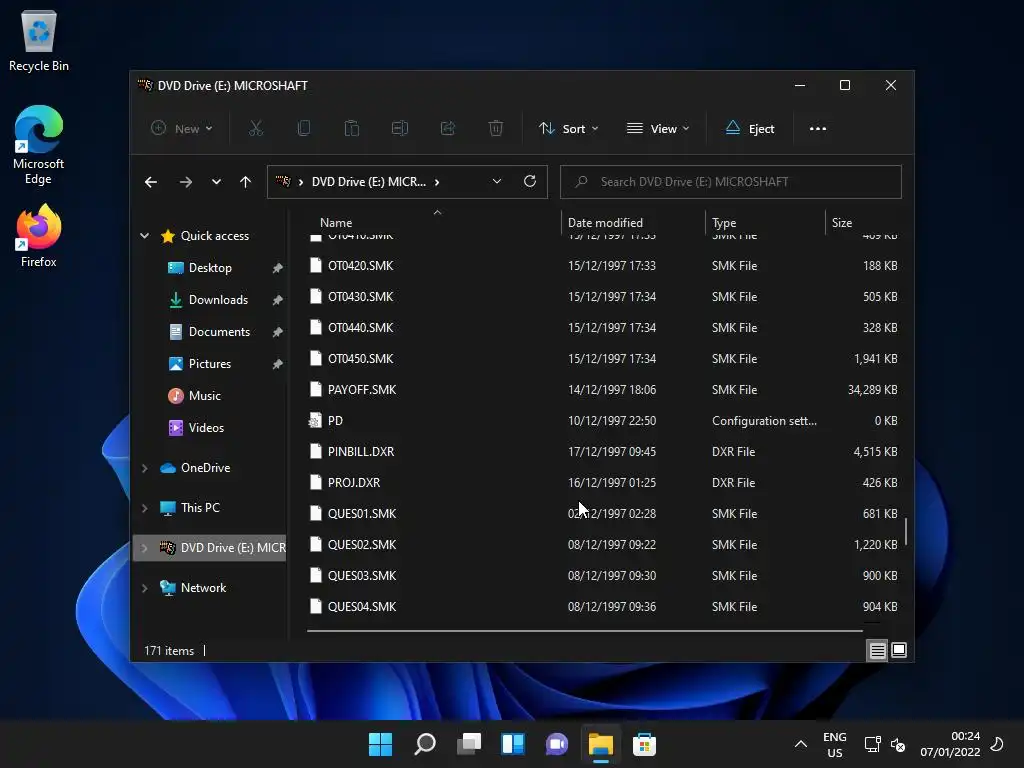Open the clock and date flyout
Screen dimensions: 1024x768
pyautogui.click(x=950, y=744)
